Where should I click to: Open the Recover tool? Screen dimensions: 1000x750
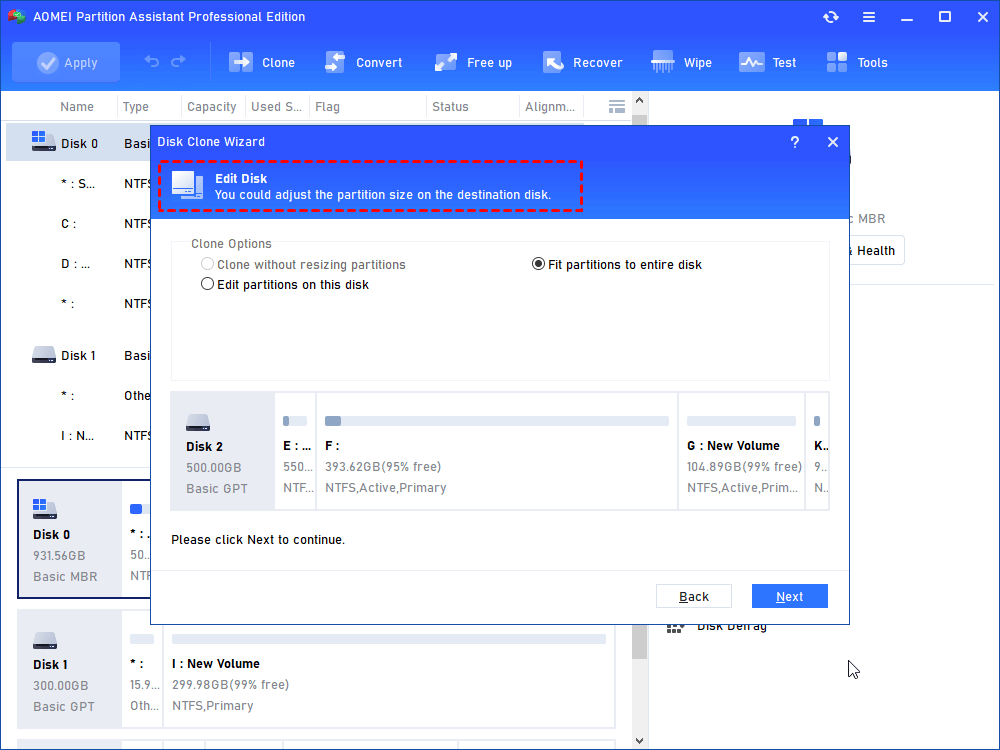tap(582, 62)
